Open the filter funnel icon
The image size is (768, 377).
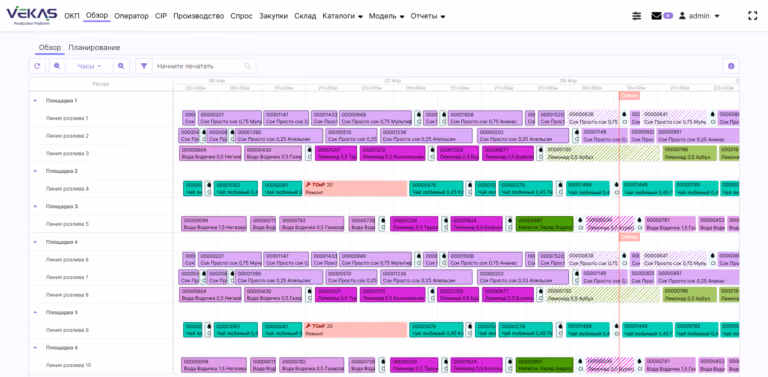pyautogui.click(x=144, y=66)
